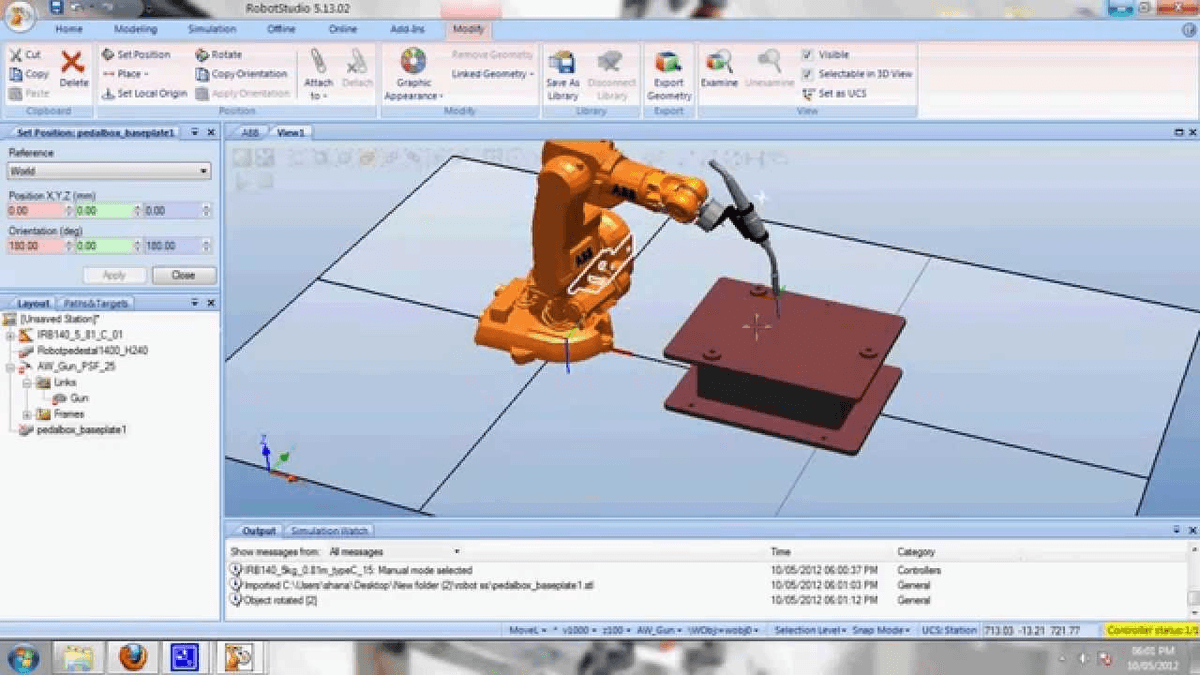Select pedalbox_baseplate1 in Layout tree
This screenshot has height=675, width=1200.
(81, 429)
